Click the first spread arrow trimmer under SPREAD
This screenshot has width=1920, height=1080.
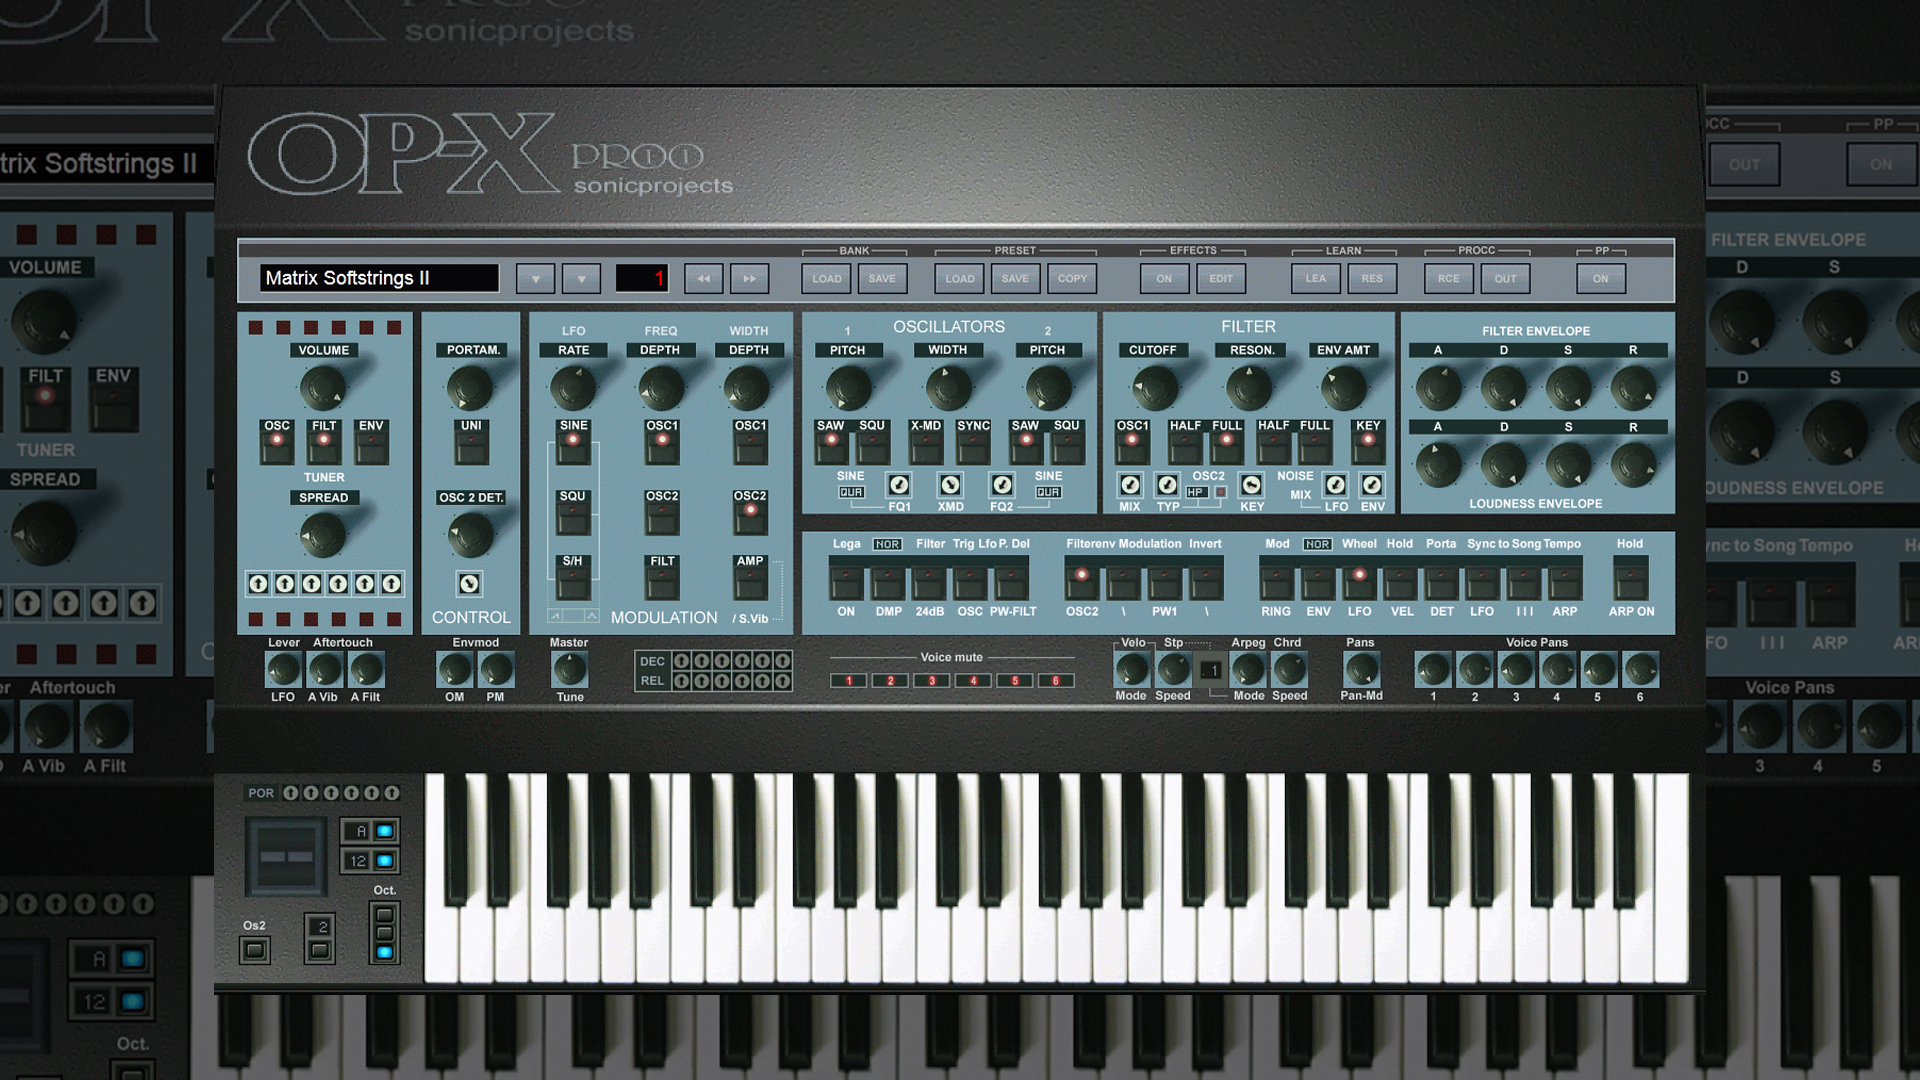coord(258,583)
